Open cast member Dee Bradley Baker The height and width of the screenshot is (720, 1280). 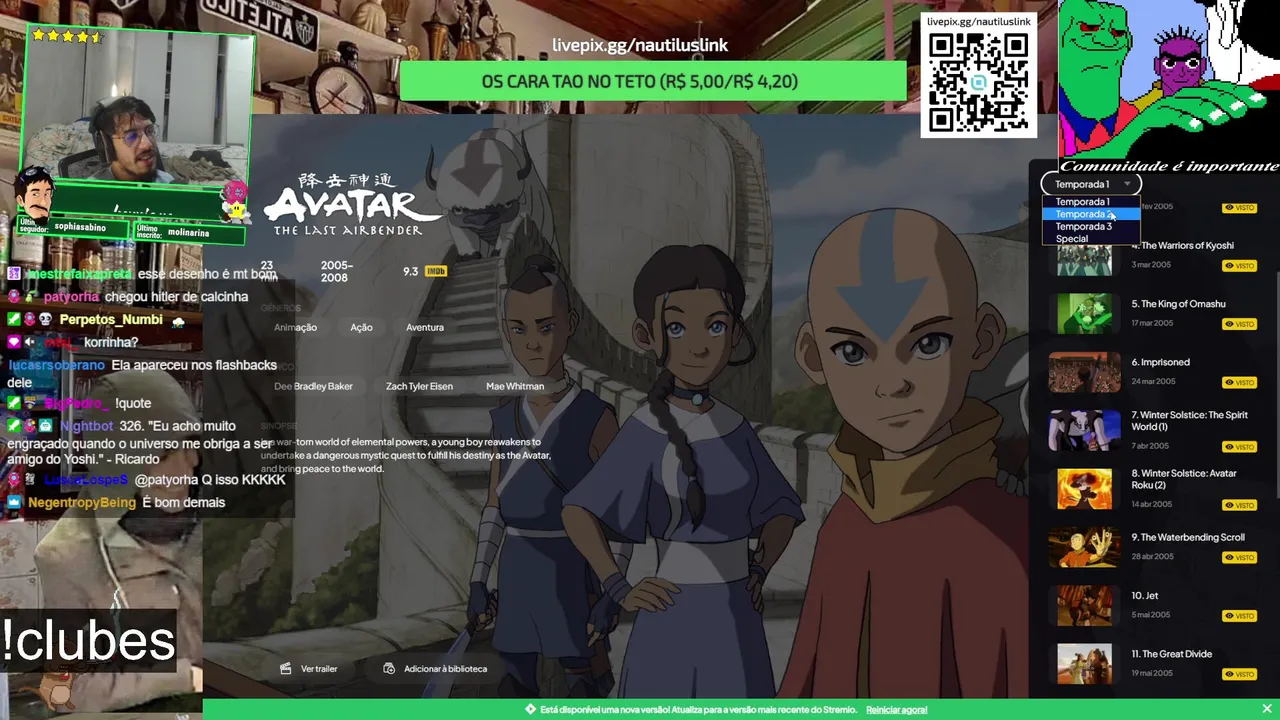pos(313,386)
